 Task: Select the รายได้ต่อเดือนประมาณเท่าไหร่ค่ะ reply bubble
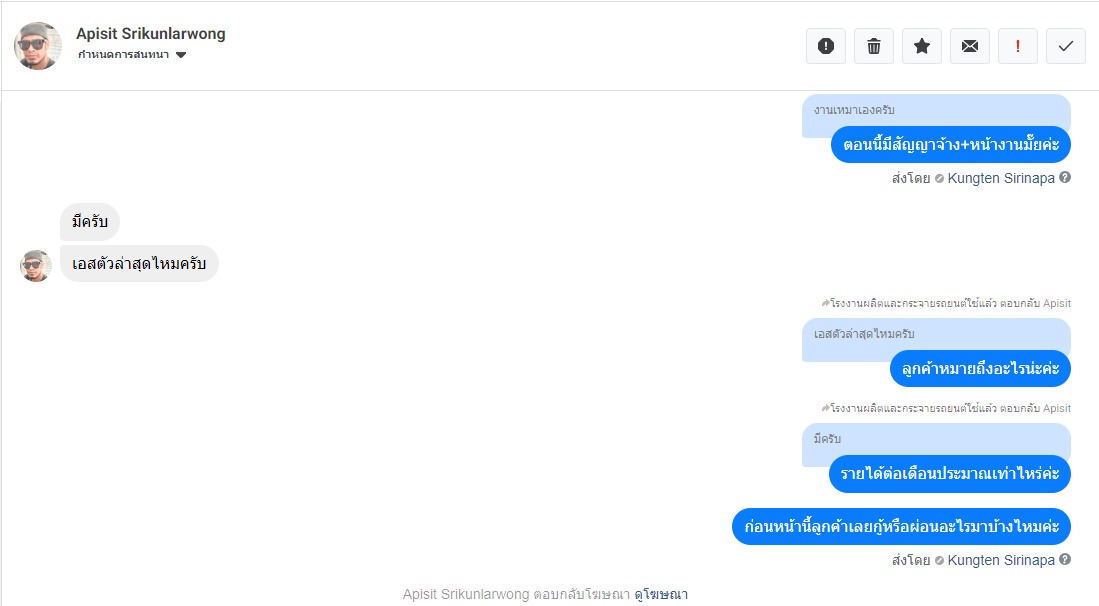tap(950, 474)
